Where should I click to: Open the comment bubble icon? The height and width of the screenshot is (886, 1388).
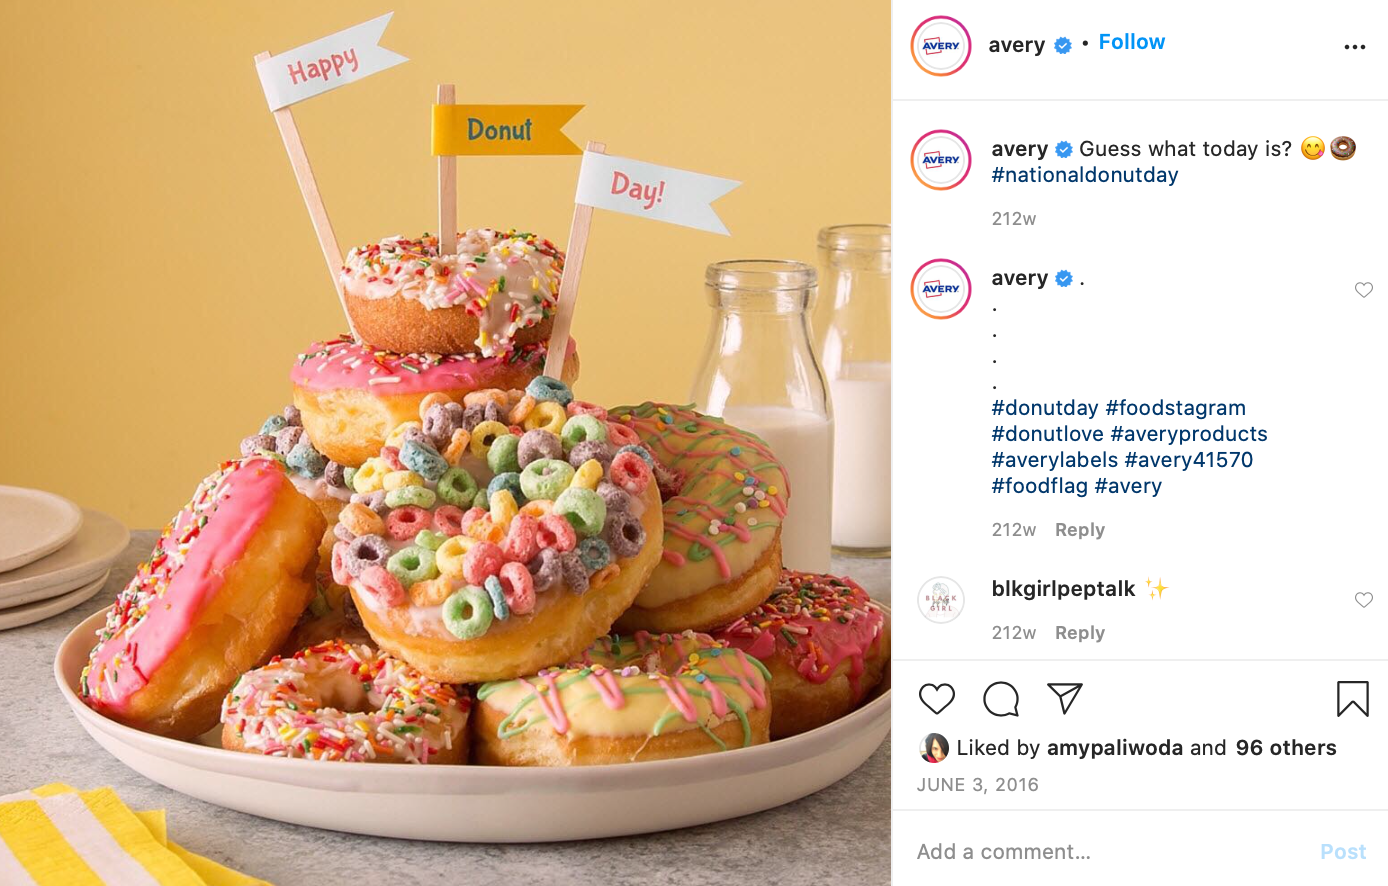[1001, 699]
